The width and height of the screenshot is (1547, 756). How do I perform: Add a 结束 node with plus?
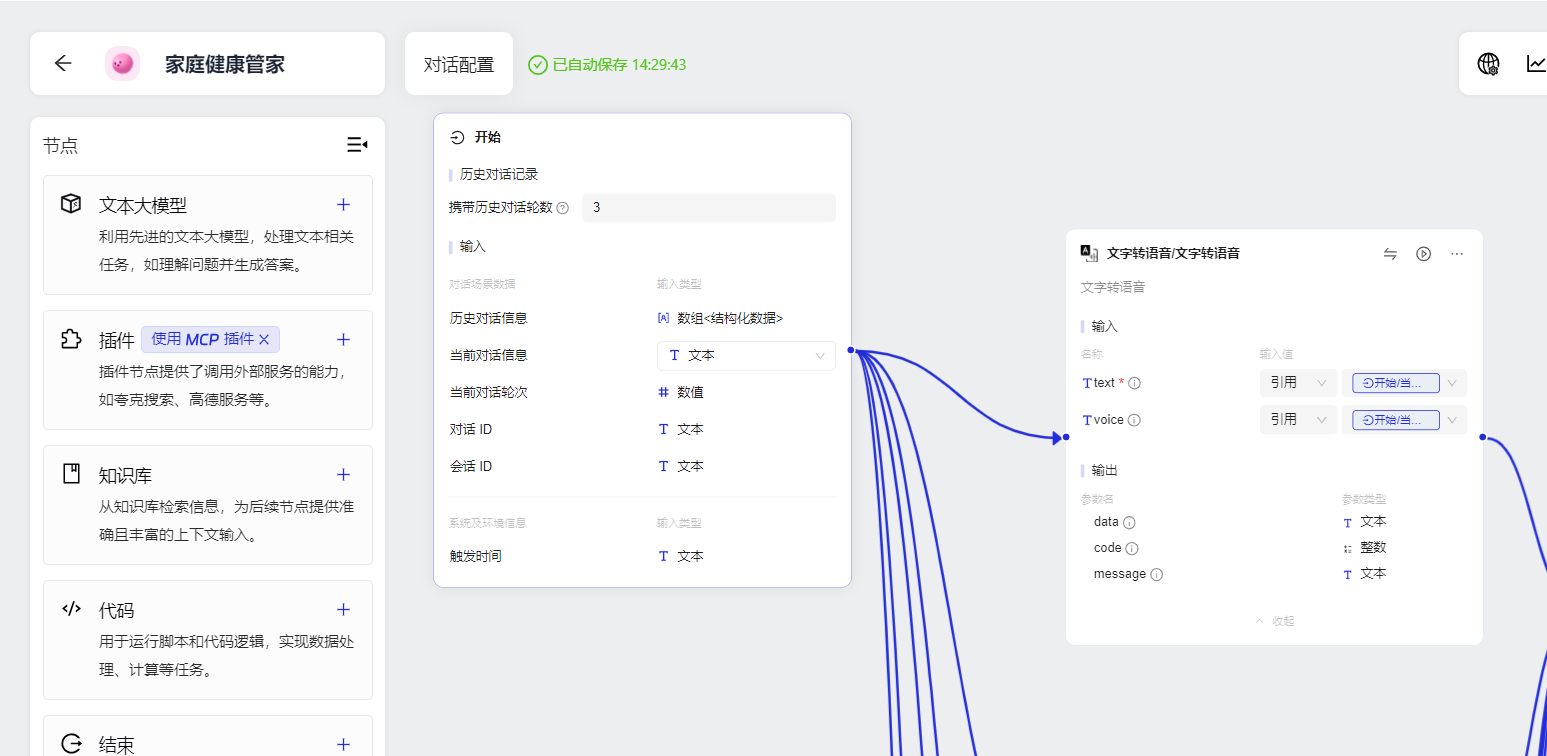(343, 744)
